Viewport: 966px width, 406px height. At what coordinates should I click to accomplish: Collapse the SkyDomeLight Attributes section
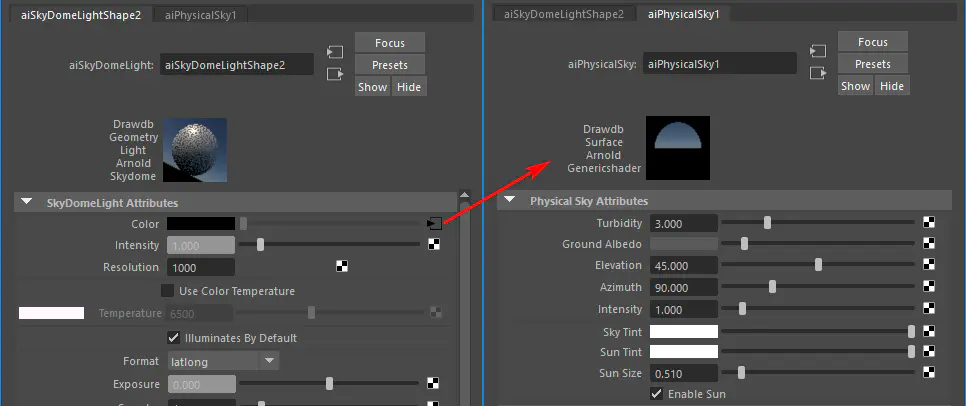(27, 202)
